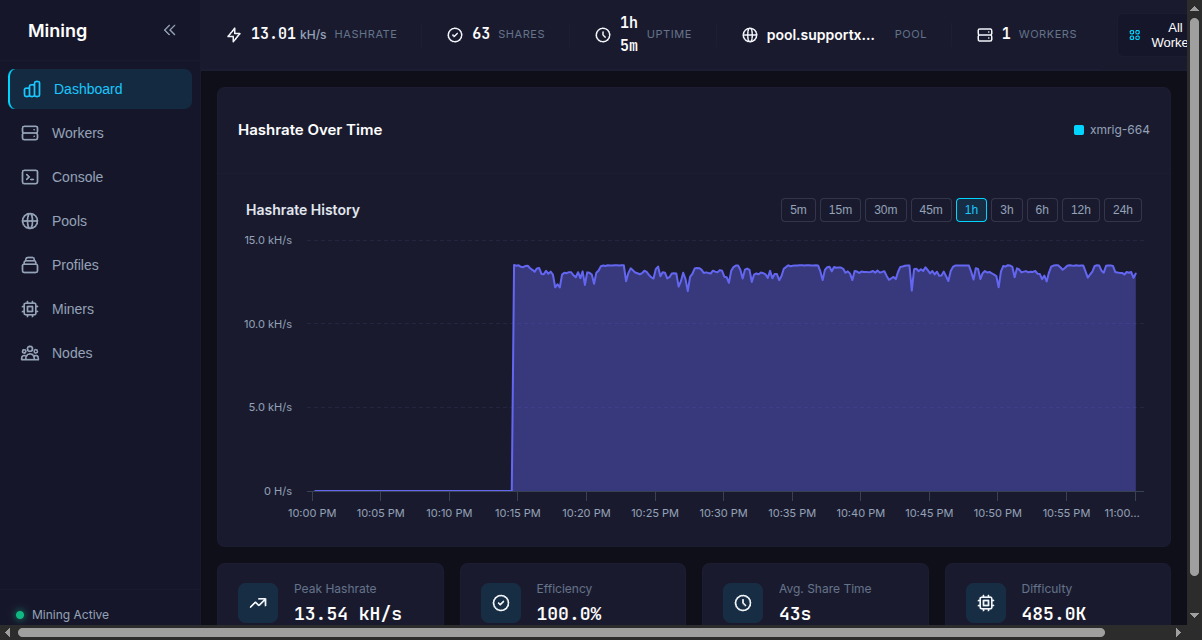Click the Workers server icon in sidebar
Viewport: 1202px width, 640px height.
click(30, 133)
